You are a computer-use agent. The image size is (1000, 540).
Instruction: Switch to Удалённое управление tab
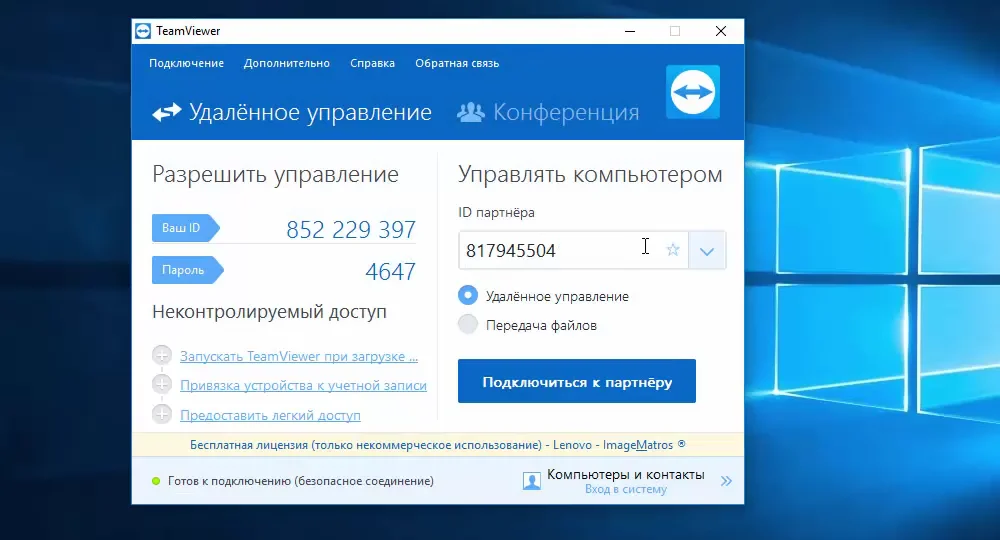291,112
